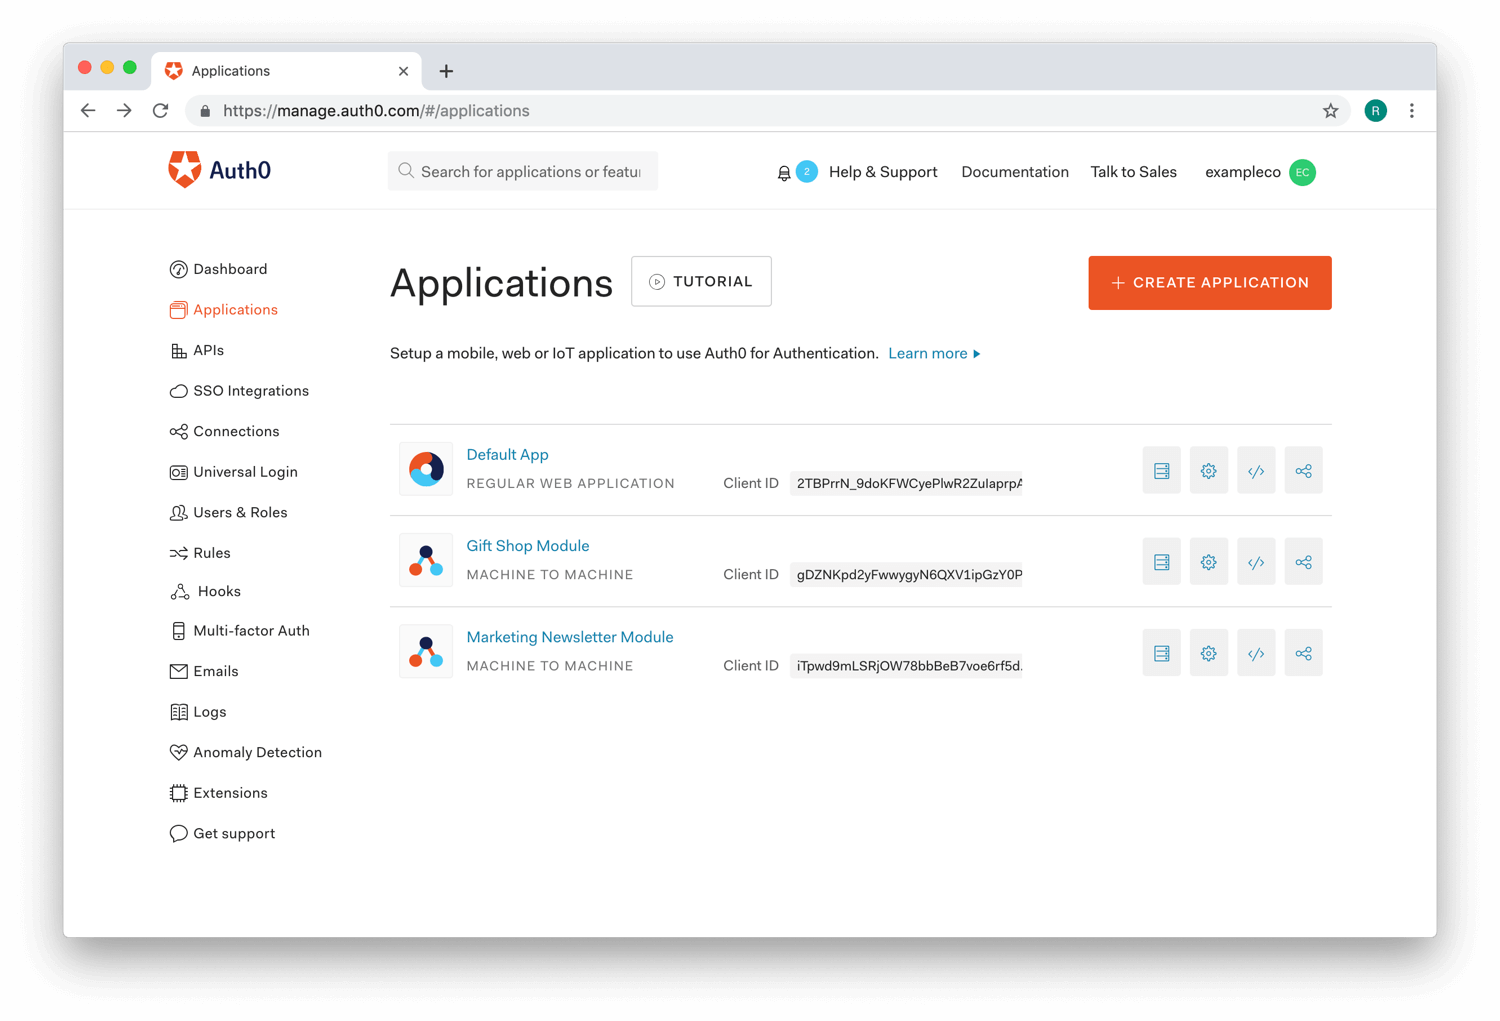This screenshot has width=1500, height=1021.
Task: Open Quick Start for Default App
Action: 1161,471
